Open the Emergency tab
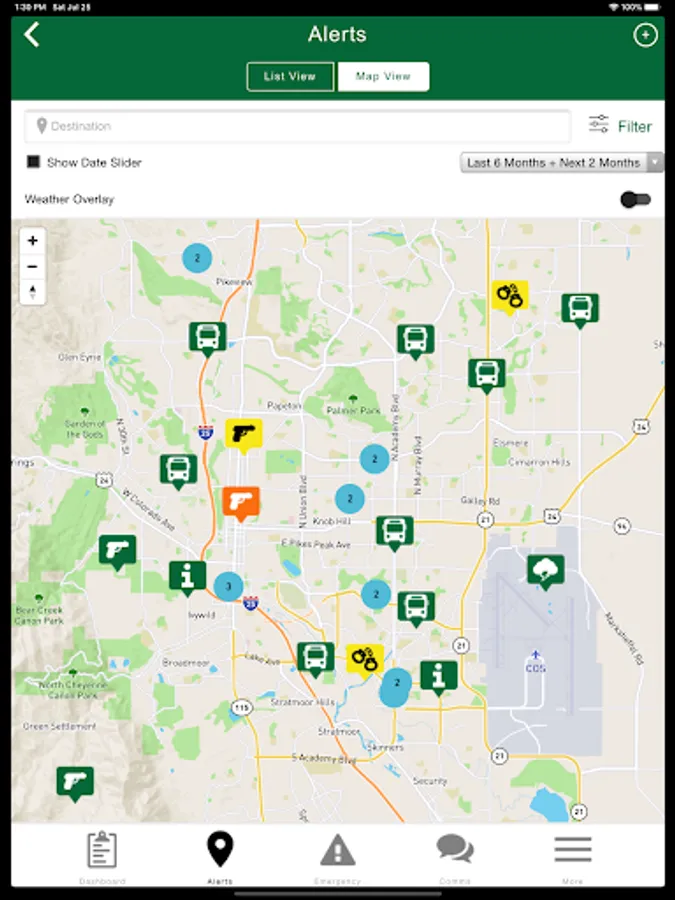 click(338, 858)
